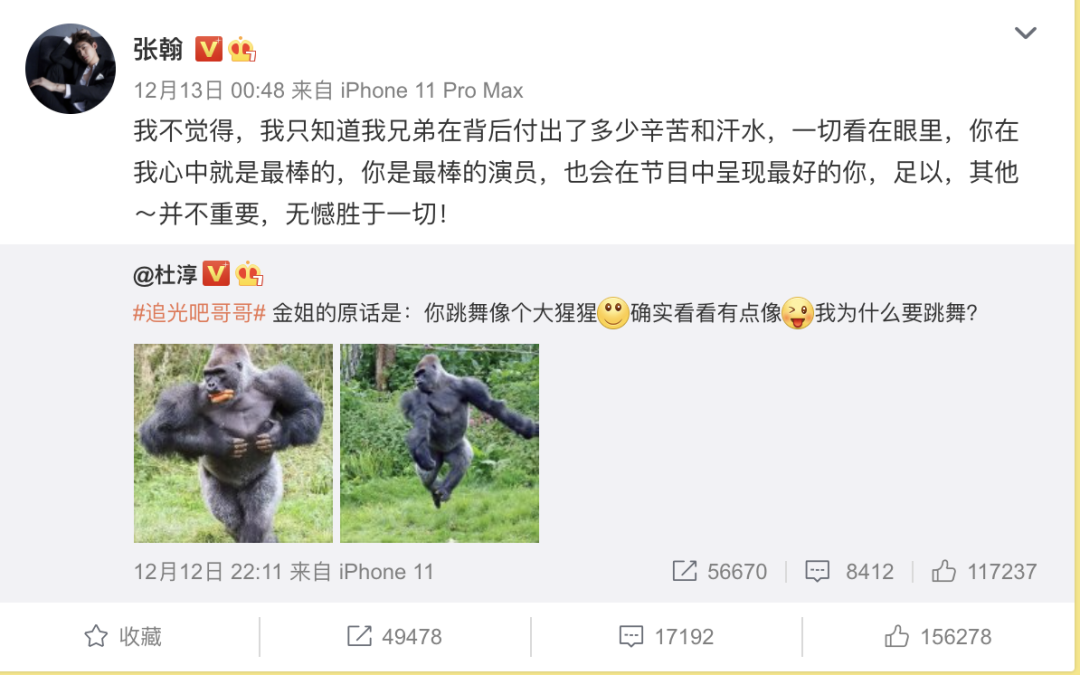Open the 17192 comments section

[x=666, y=636]
